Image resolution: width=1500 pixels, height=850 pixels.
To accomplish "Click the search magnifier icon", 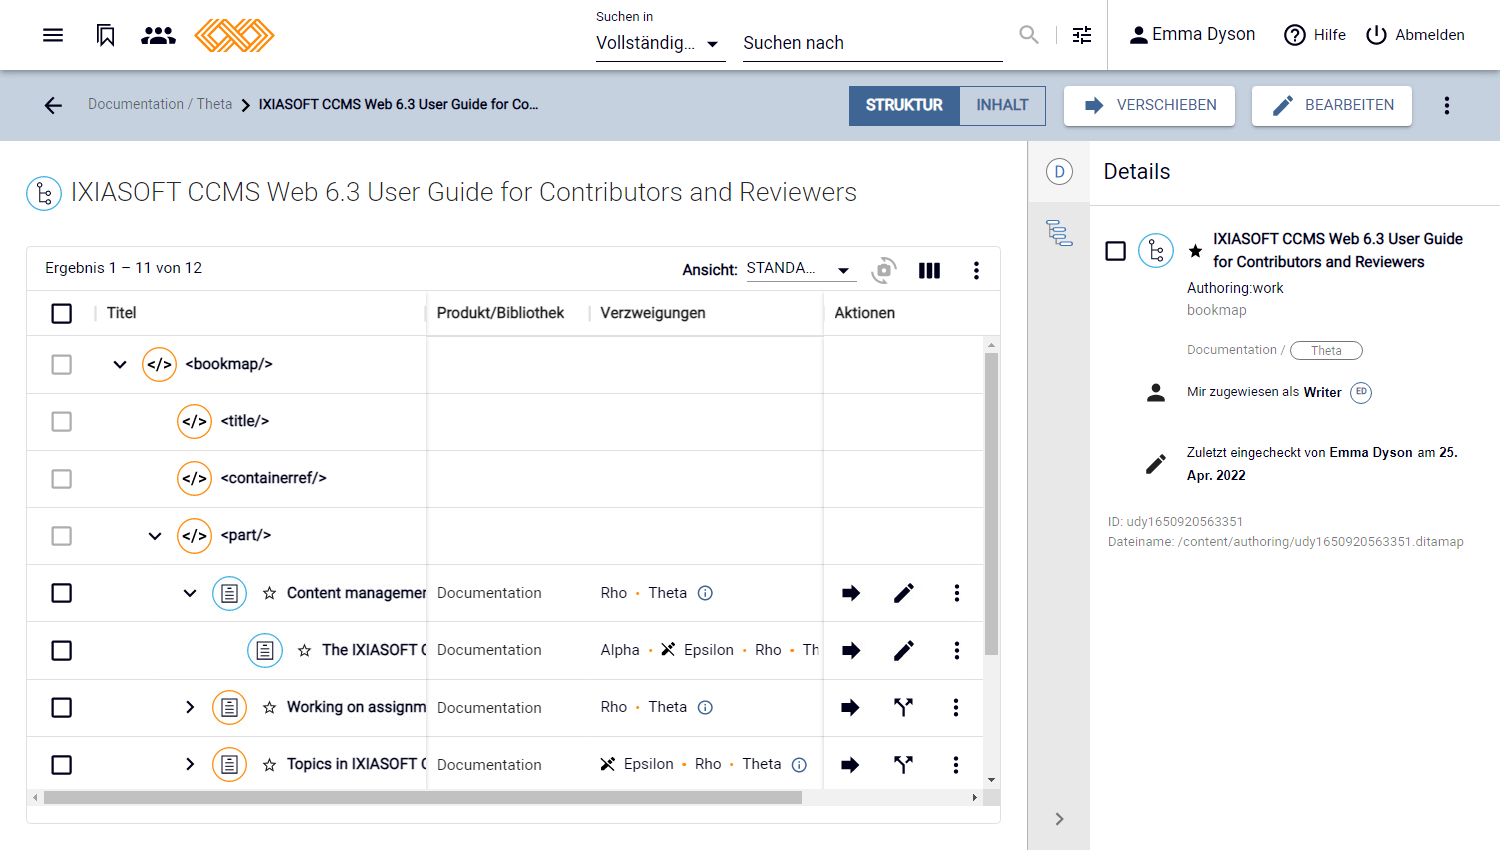I will pyautogui.click(x=1028, y=35).
